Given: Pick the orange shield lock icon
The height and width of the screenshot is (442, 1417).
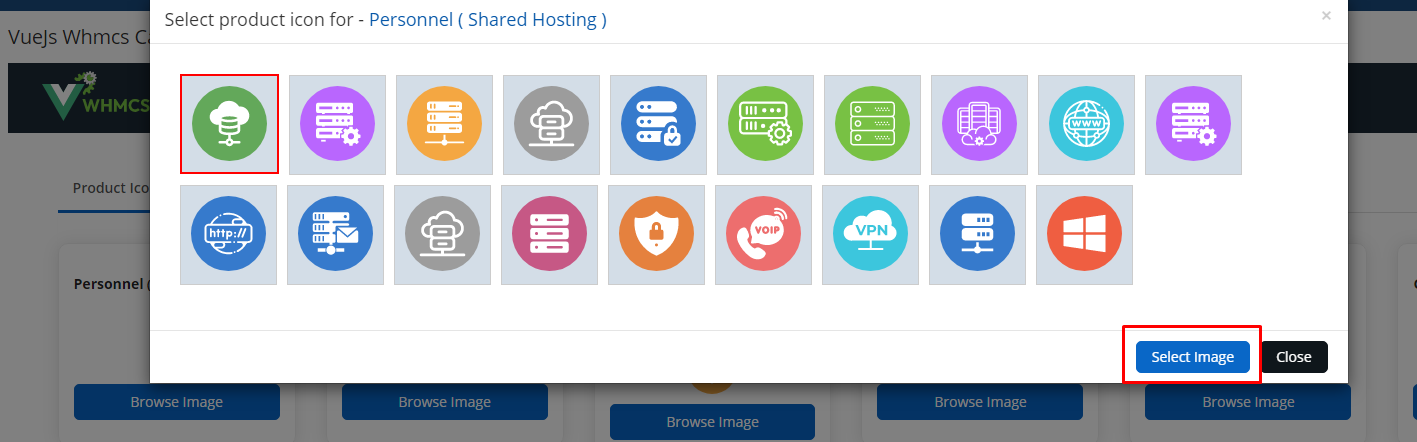Looking at the screenshot, I should pyautogui.click(x=657, y=235).
